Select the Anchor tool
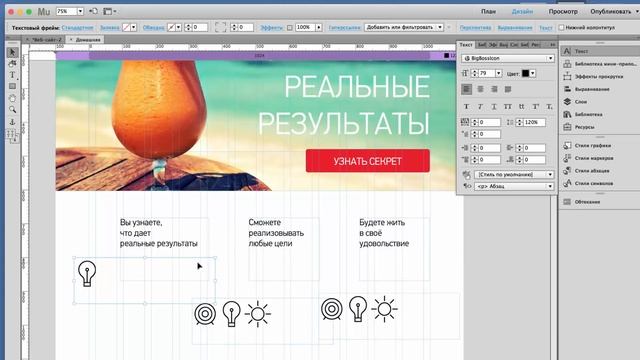The height and width of the screenshot is (360, 640). click(x=12, y=122)
